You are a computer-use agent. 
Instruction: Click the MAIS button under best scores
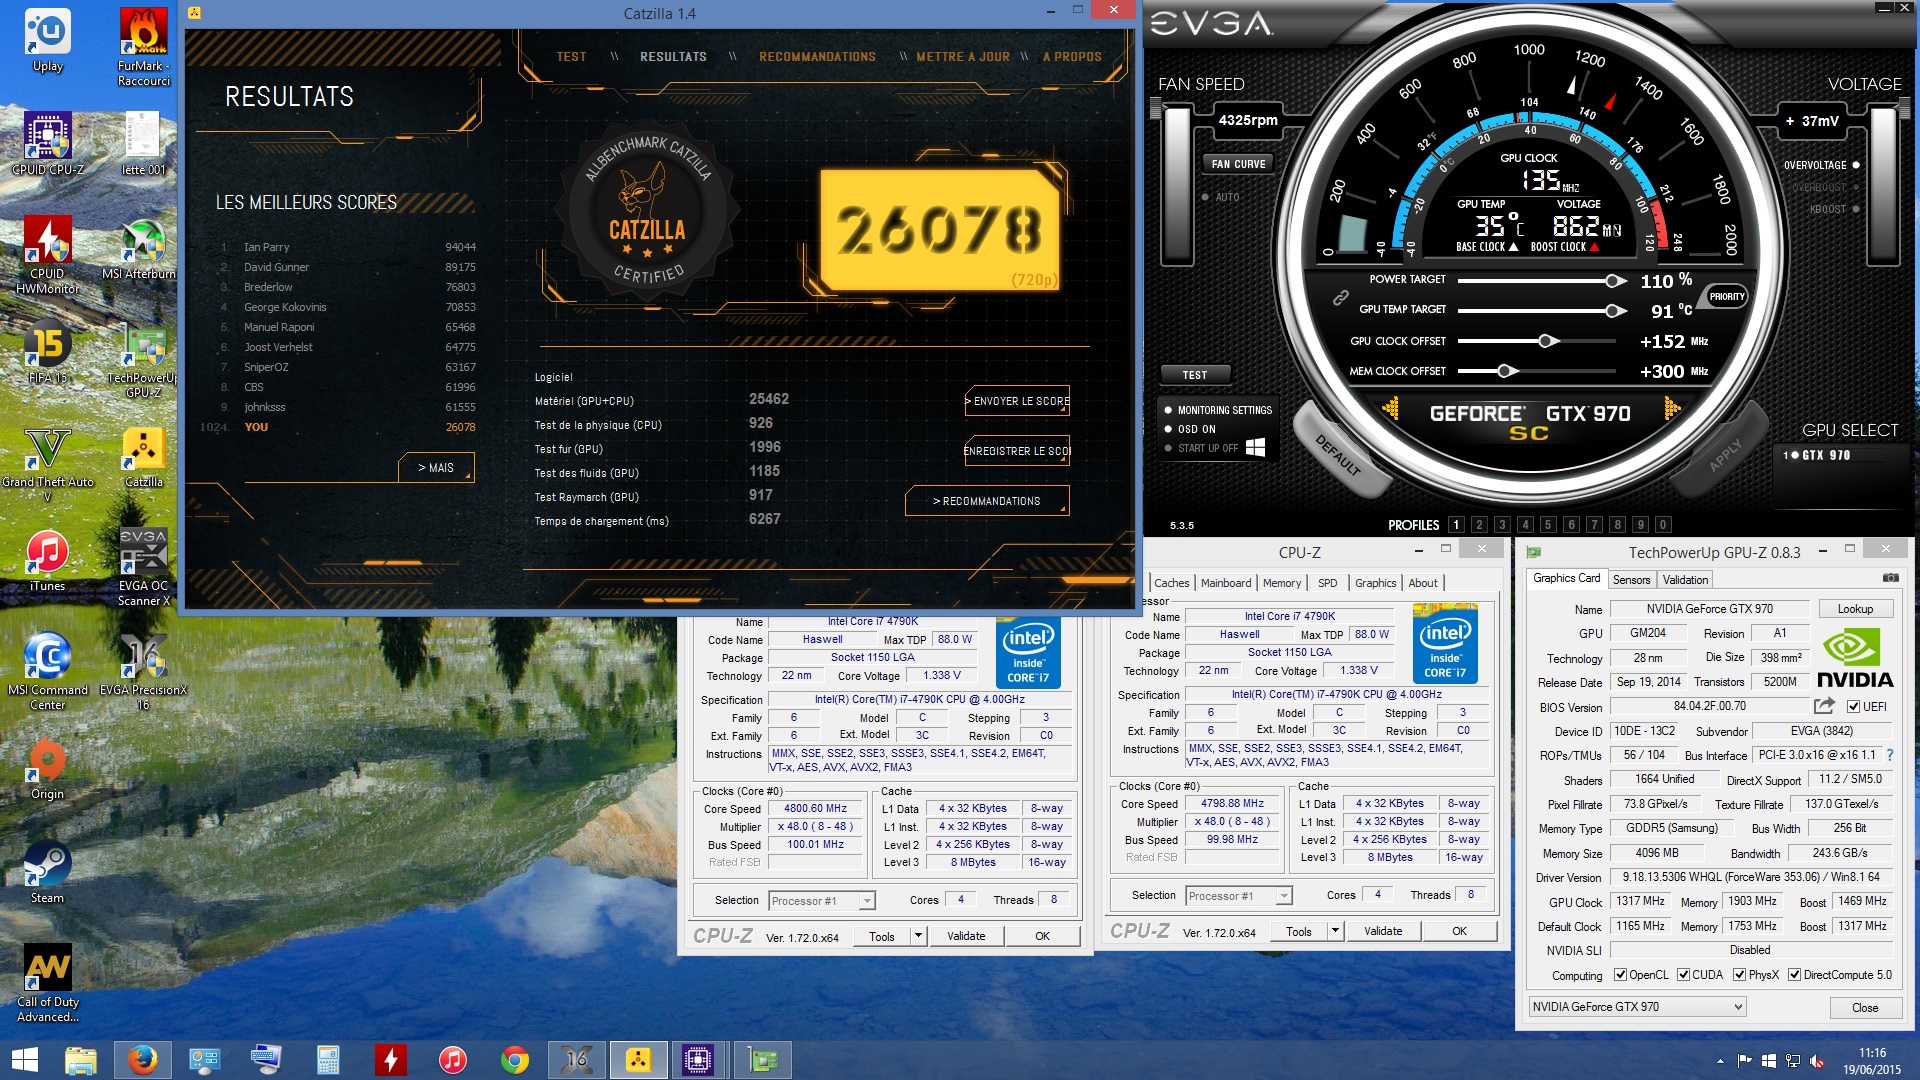tap(436, 468)
